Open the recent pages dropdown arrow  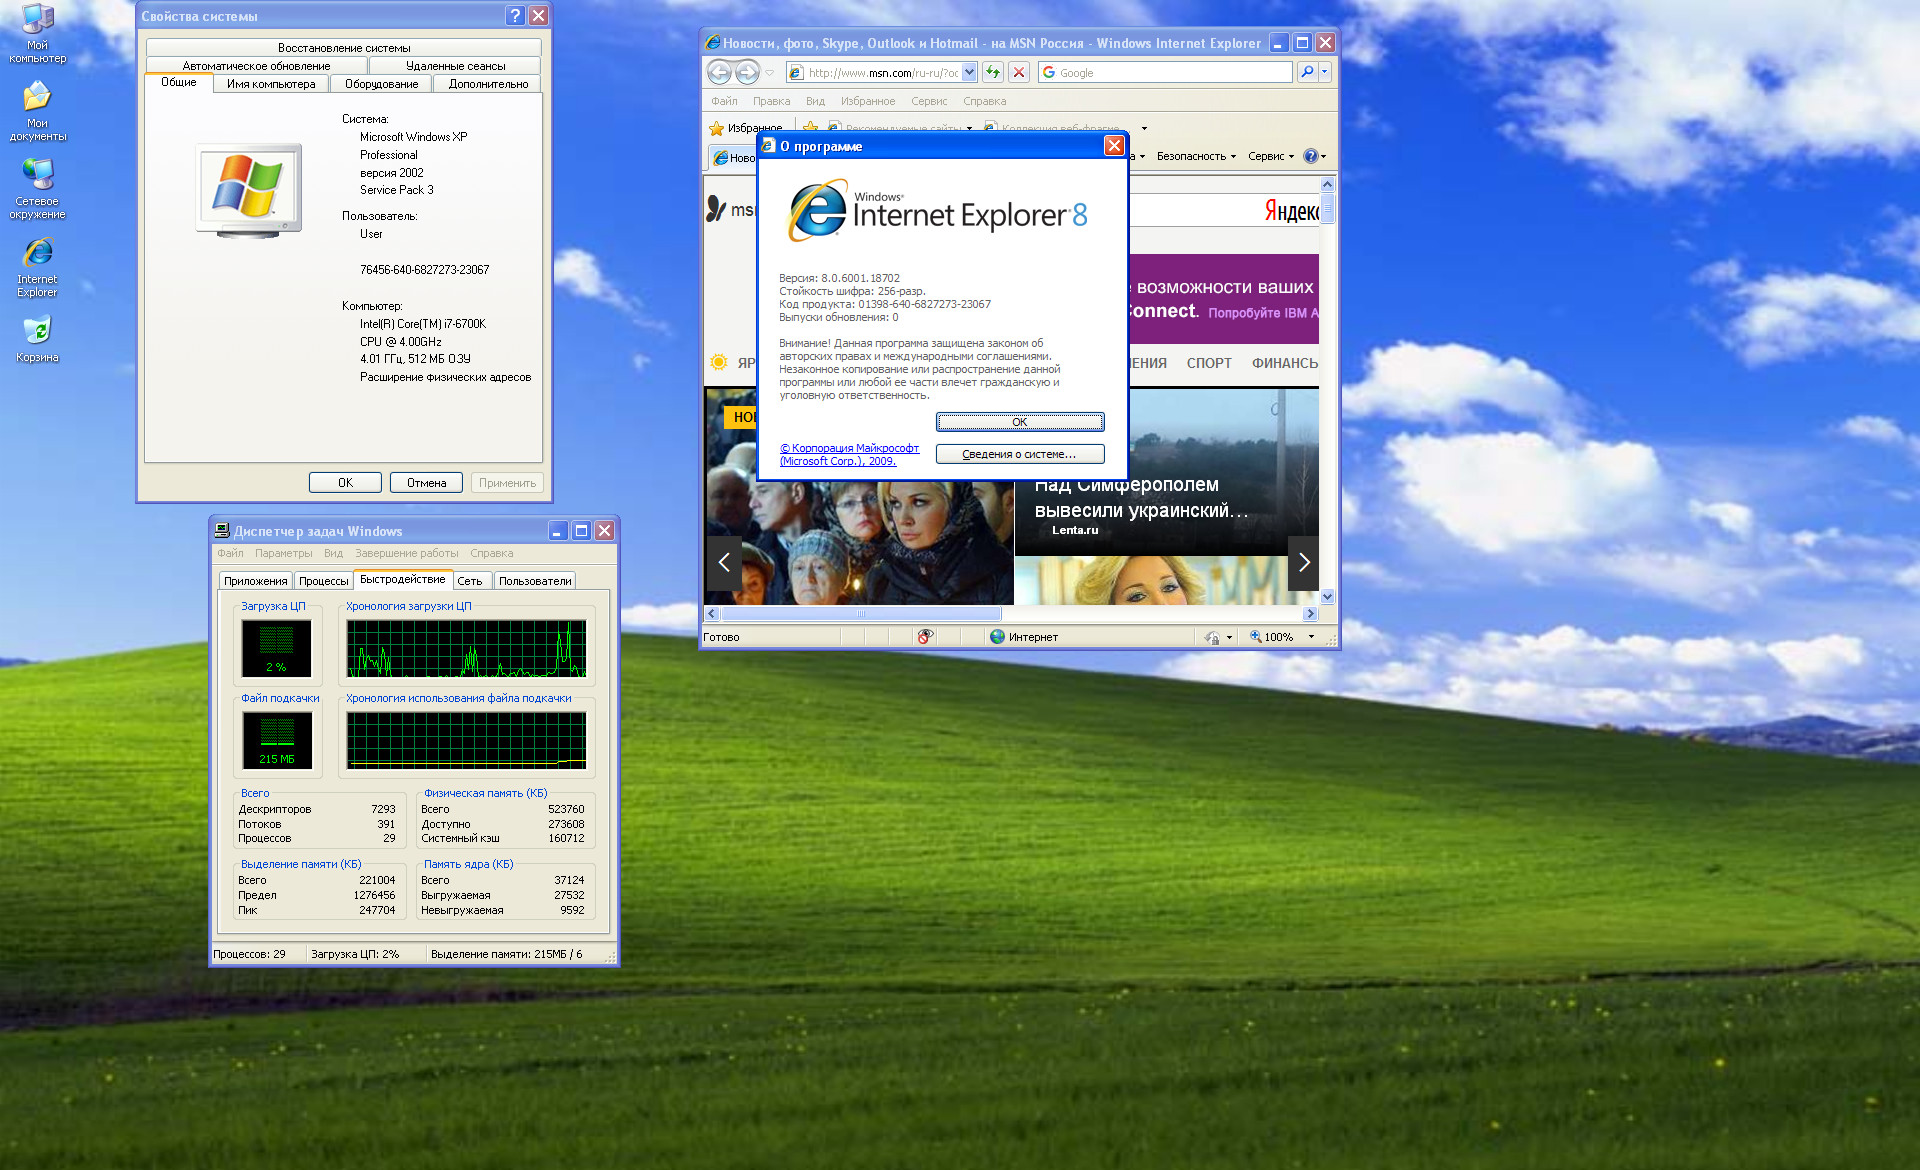(x=769, y=72)
